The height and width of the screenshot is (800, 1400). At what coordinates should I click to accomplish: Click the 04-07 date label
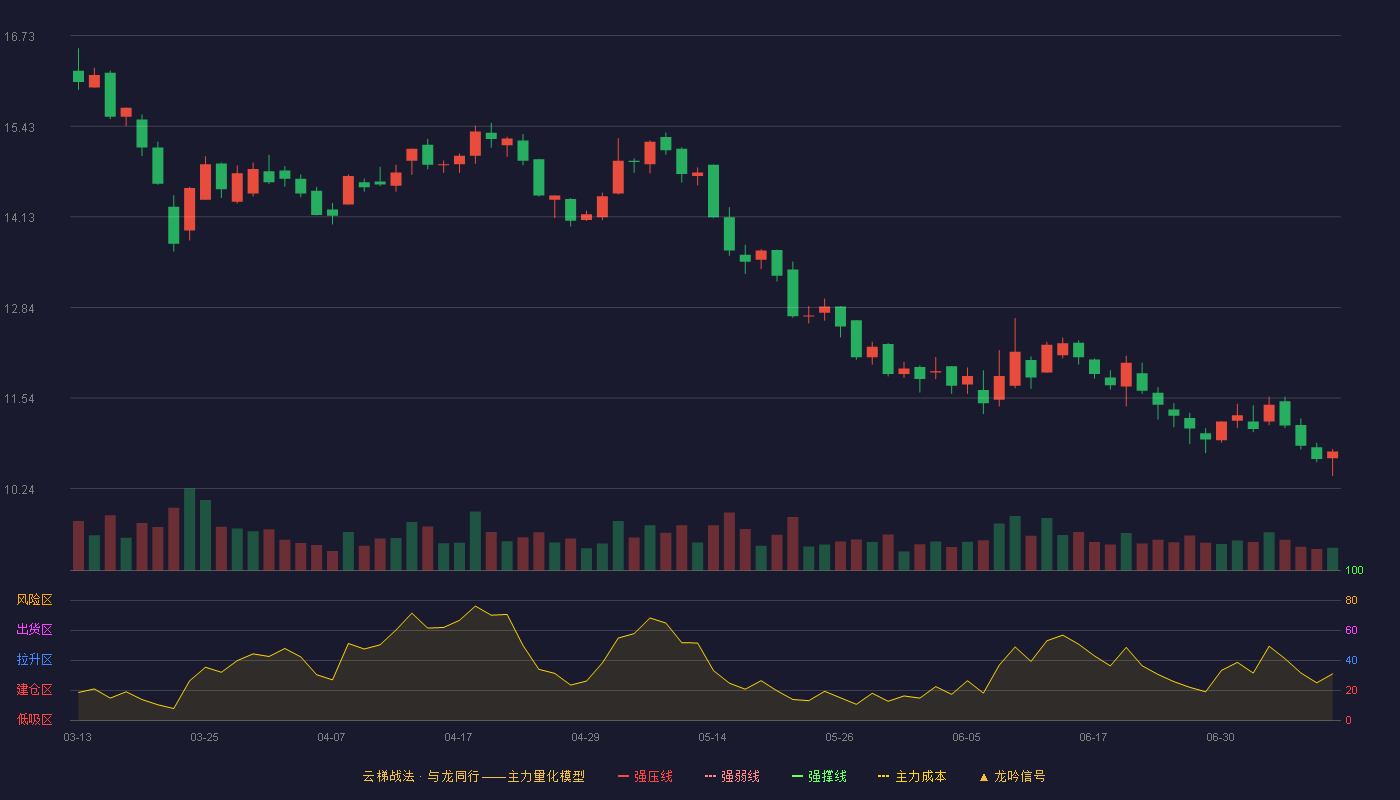click(332, 737)
